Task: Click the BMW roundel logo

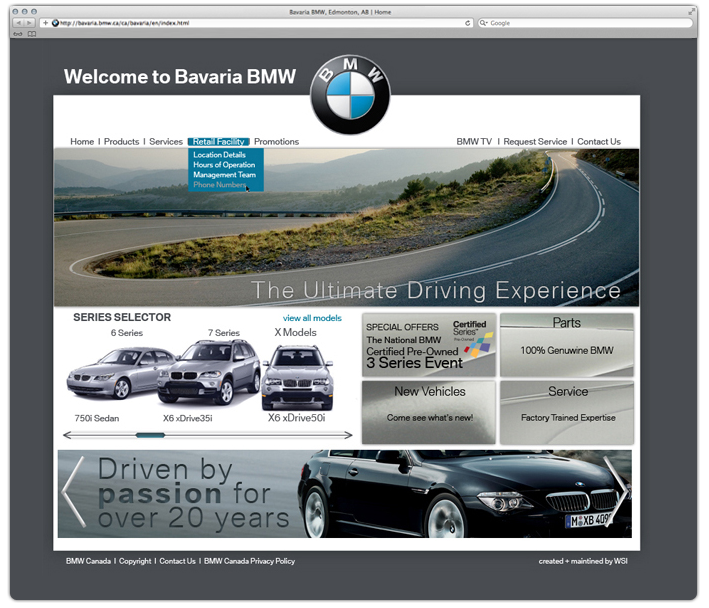Action: (350, 95)
